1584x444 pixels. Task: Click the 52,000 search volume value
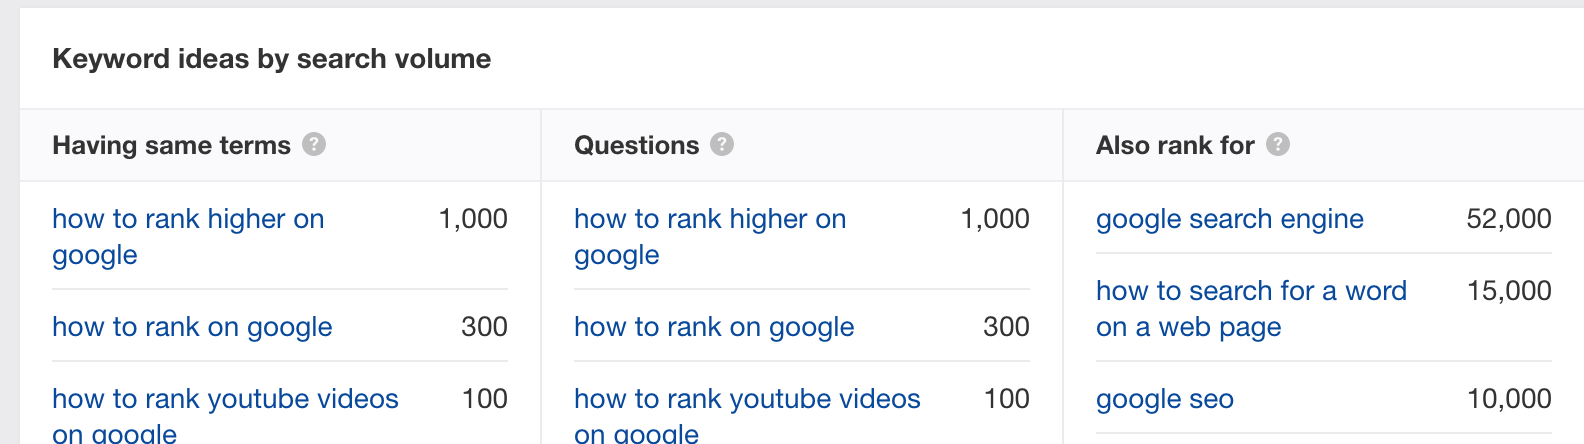click(x=1509, y=219)
